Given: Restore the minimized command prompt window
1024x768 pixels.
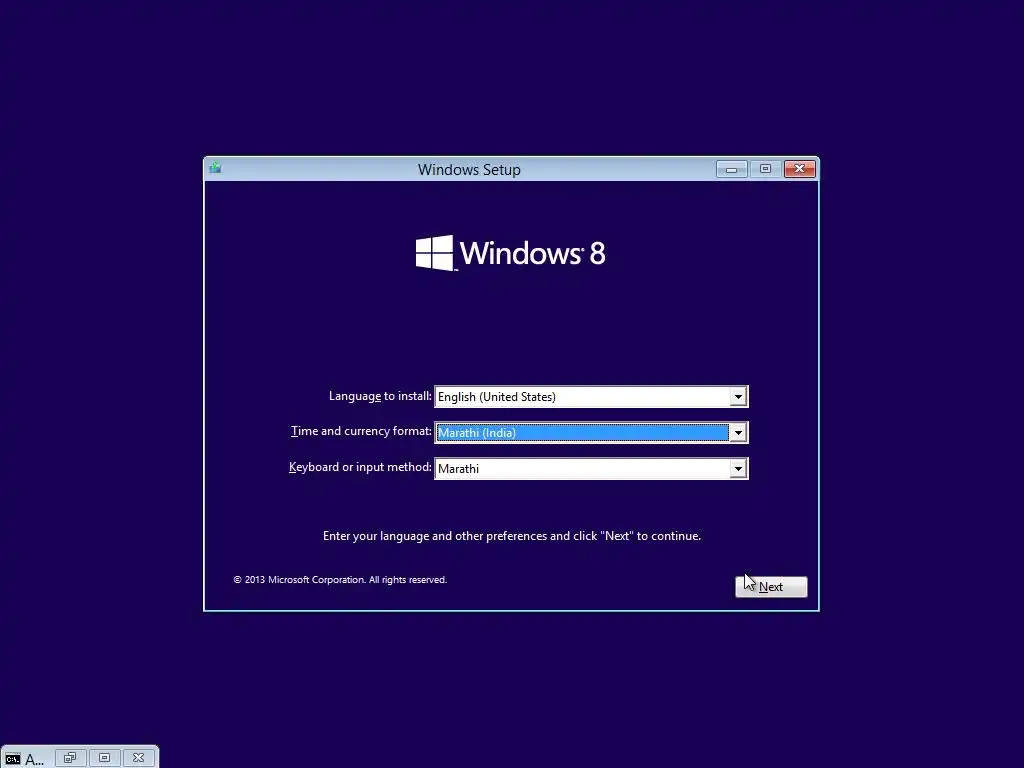Looking at the screenshot, I should point(70,758).
